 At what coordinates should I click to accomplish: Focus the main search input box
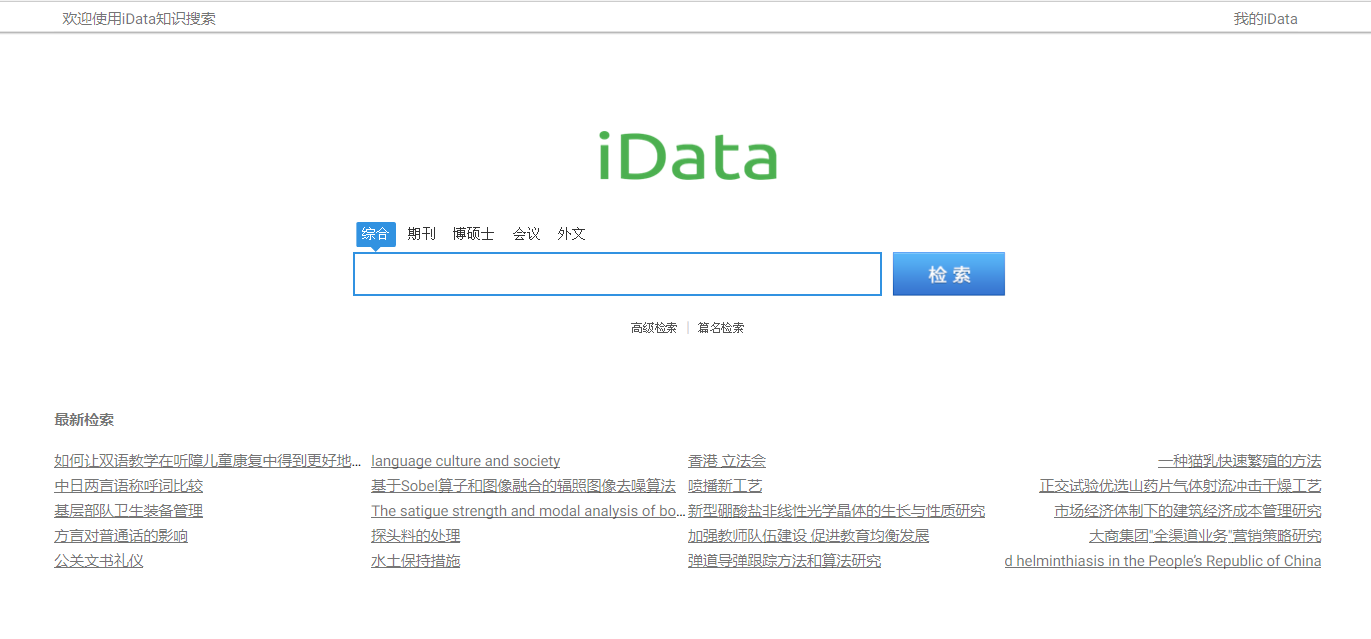pos(617,274)
